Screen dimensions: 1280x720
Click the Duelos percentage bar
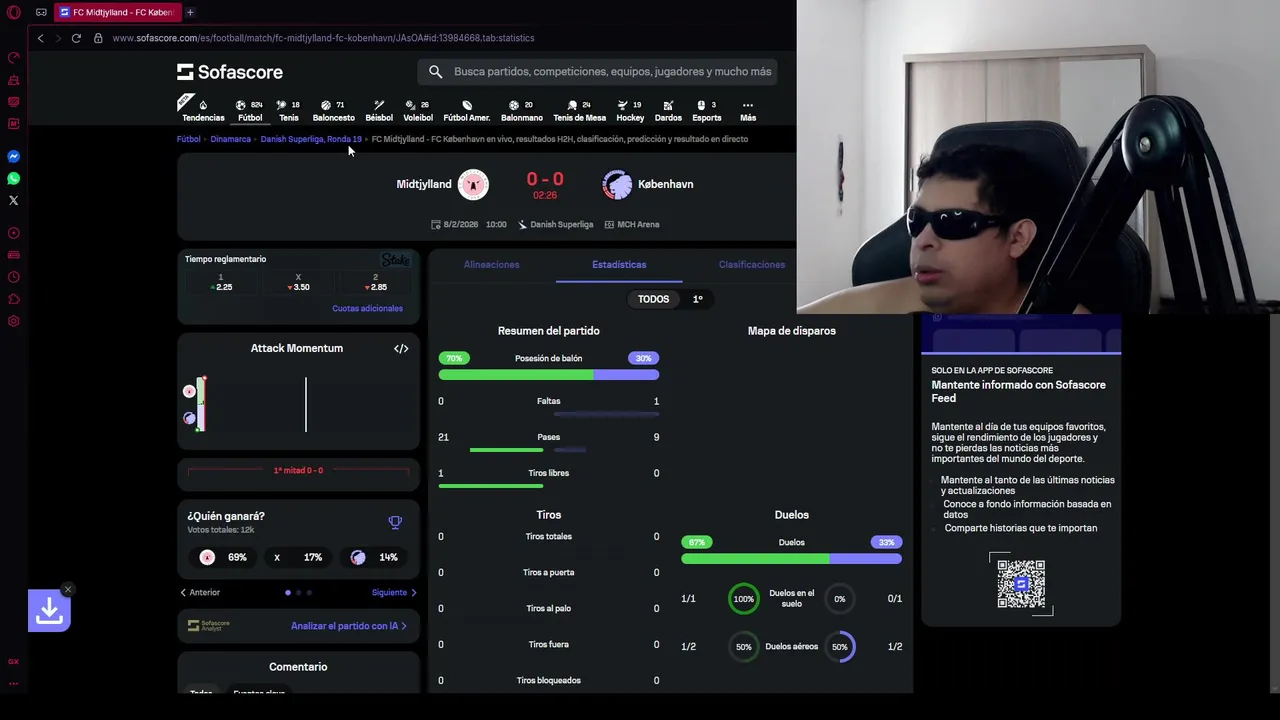pos(791,559)
